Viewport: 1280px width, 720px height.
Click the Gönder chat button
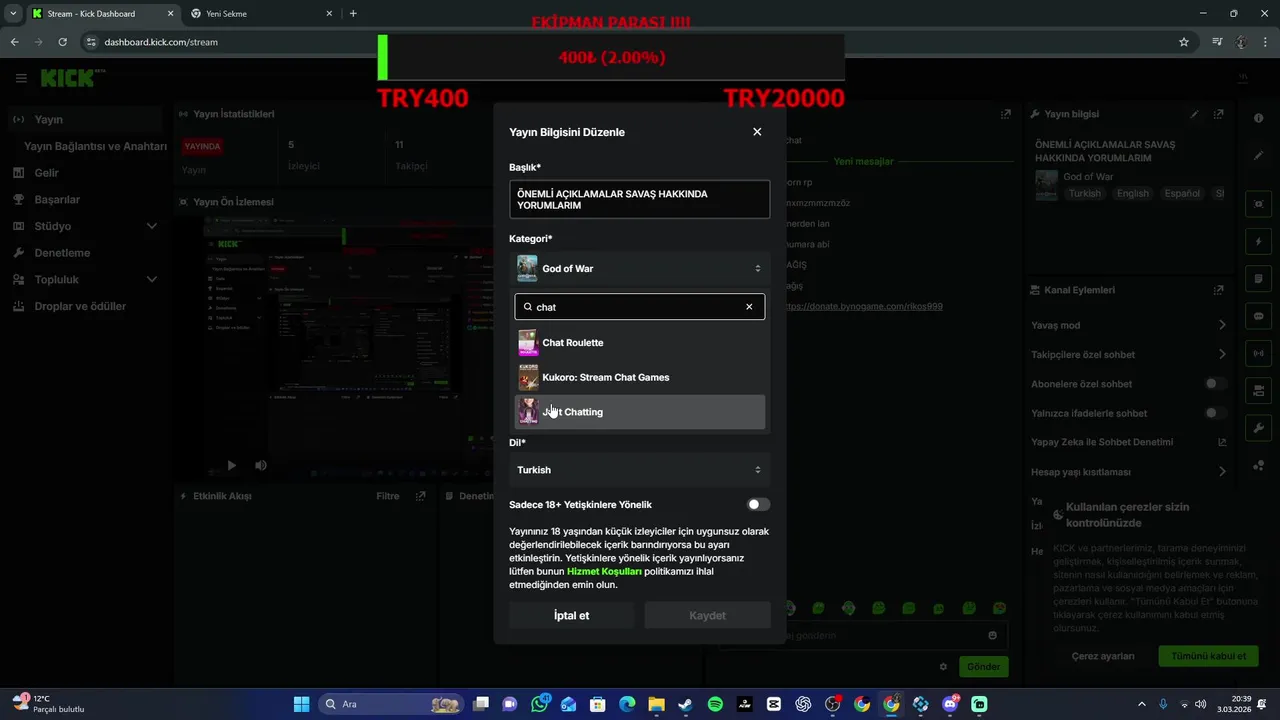pos(983,666)
